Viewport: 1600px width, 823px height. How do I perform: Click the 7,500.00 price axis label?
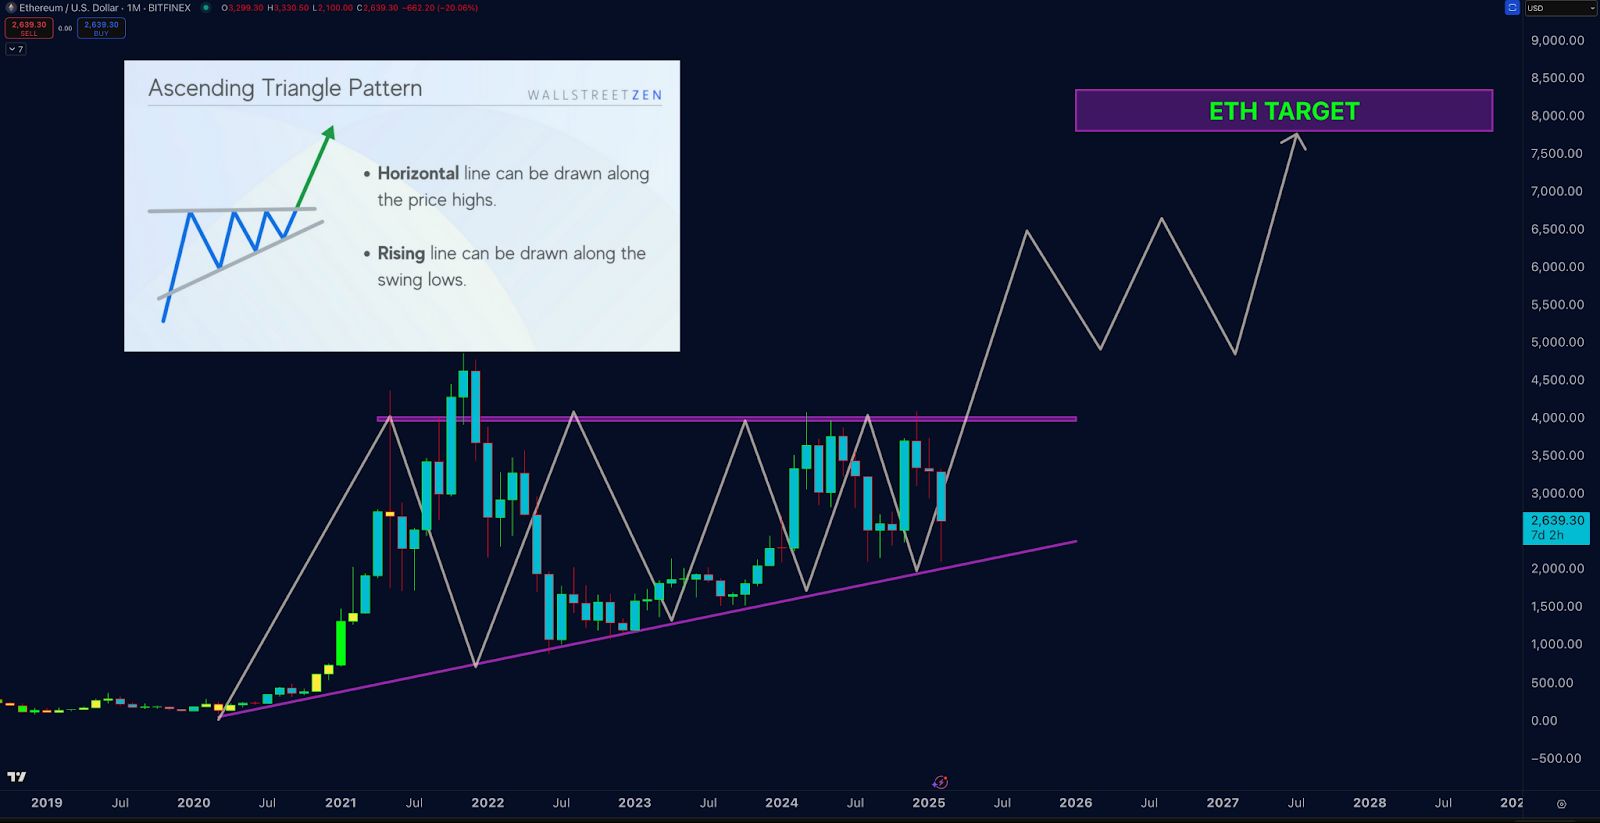coord(1557,153)
